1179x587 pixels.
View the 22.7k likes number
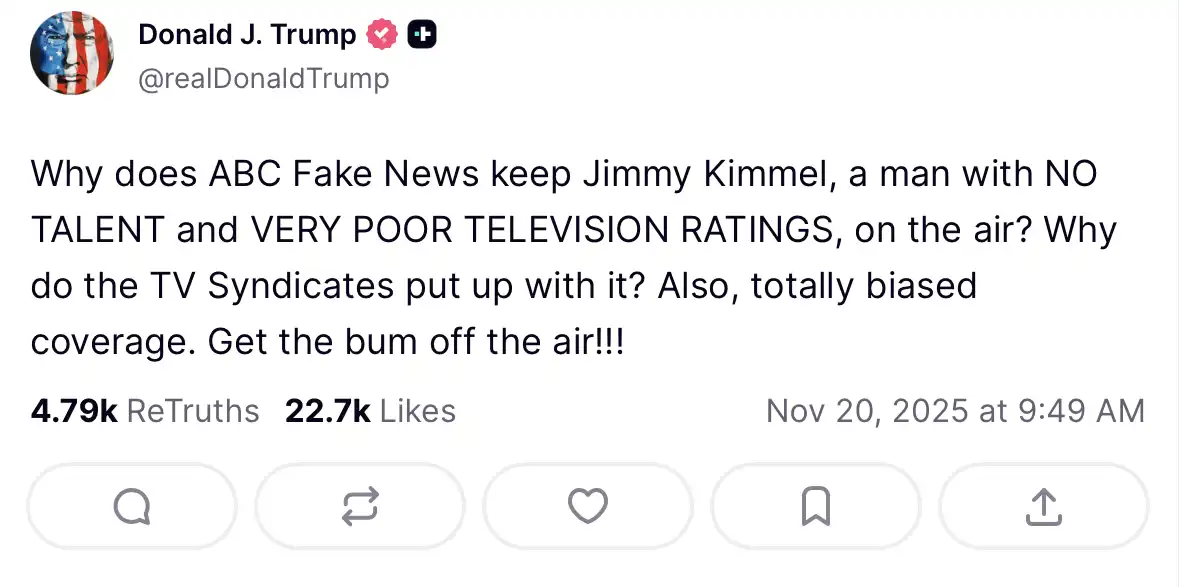pos(327,411)
